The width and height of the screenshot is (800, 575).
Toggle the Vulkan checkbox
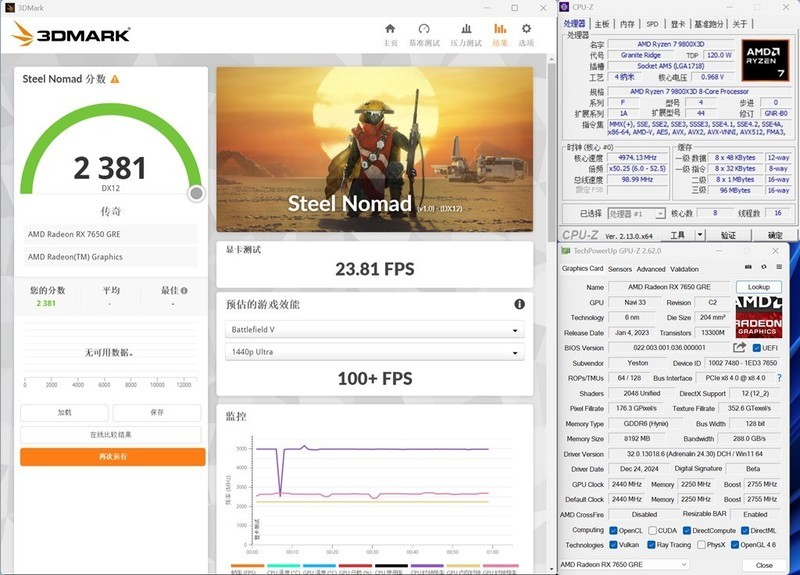[613, 545]
